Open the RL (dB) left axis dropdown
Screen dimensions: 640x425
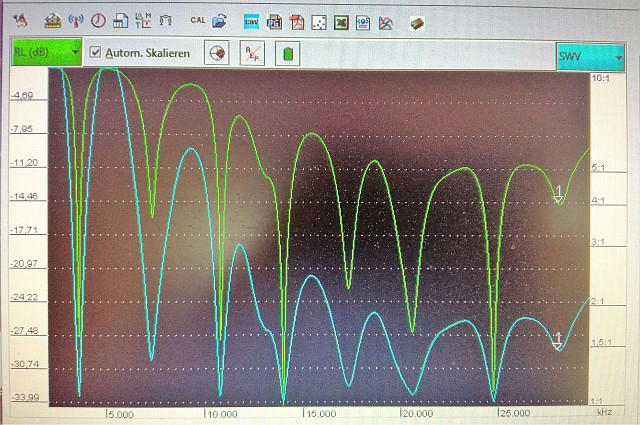click(46, 52)
